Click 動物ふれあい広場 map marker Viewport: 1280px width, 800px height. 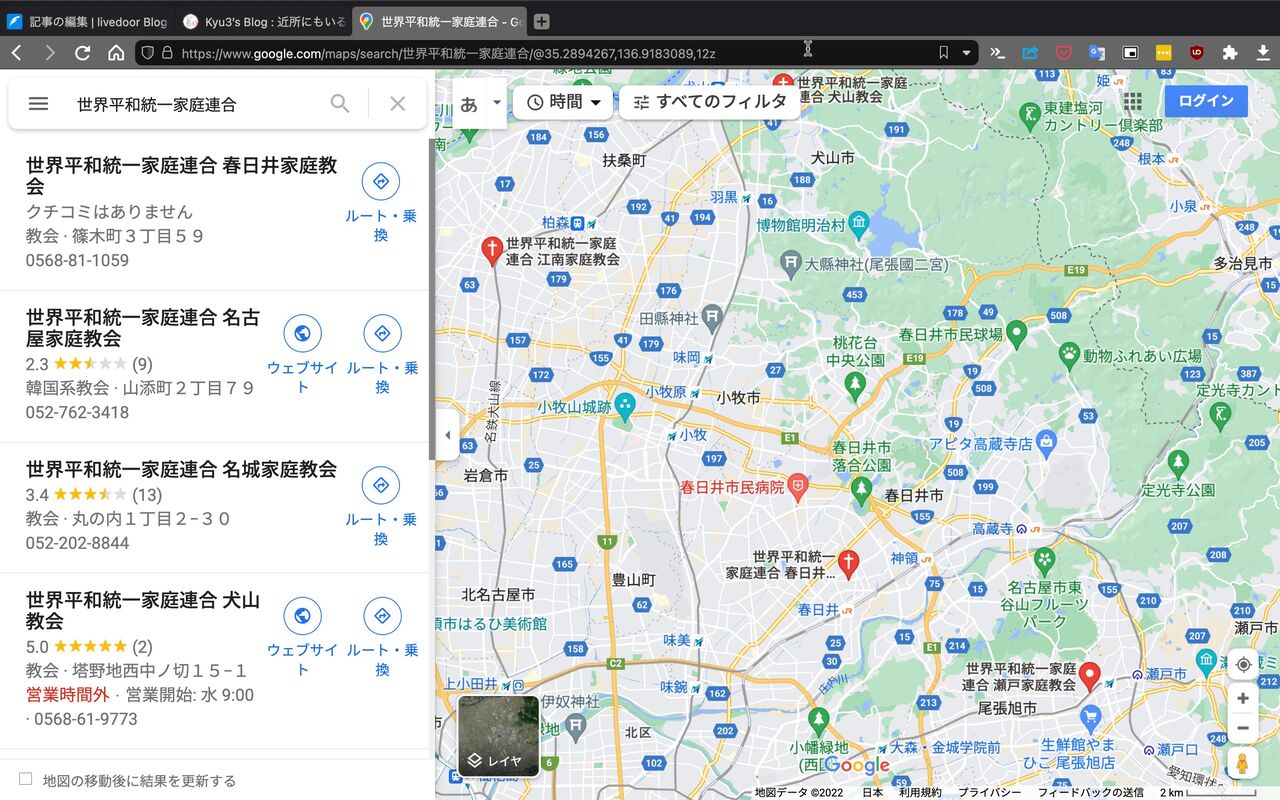pos(1071,354)
